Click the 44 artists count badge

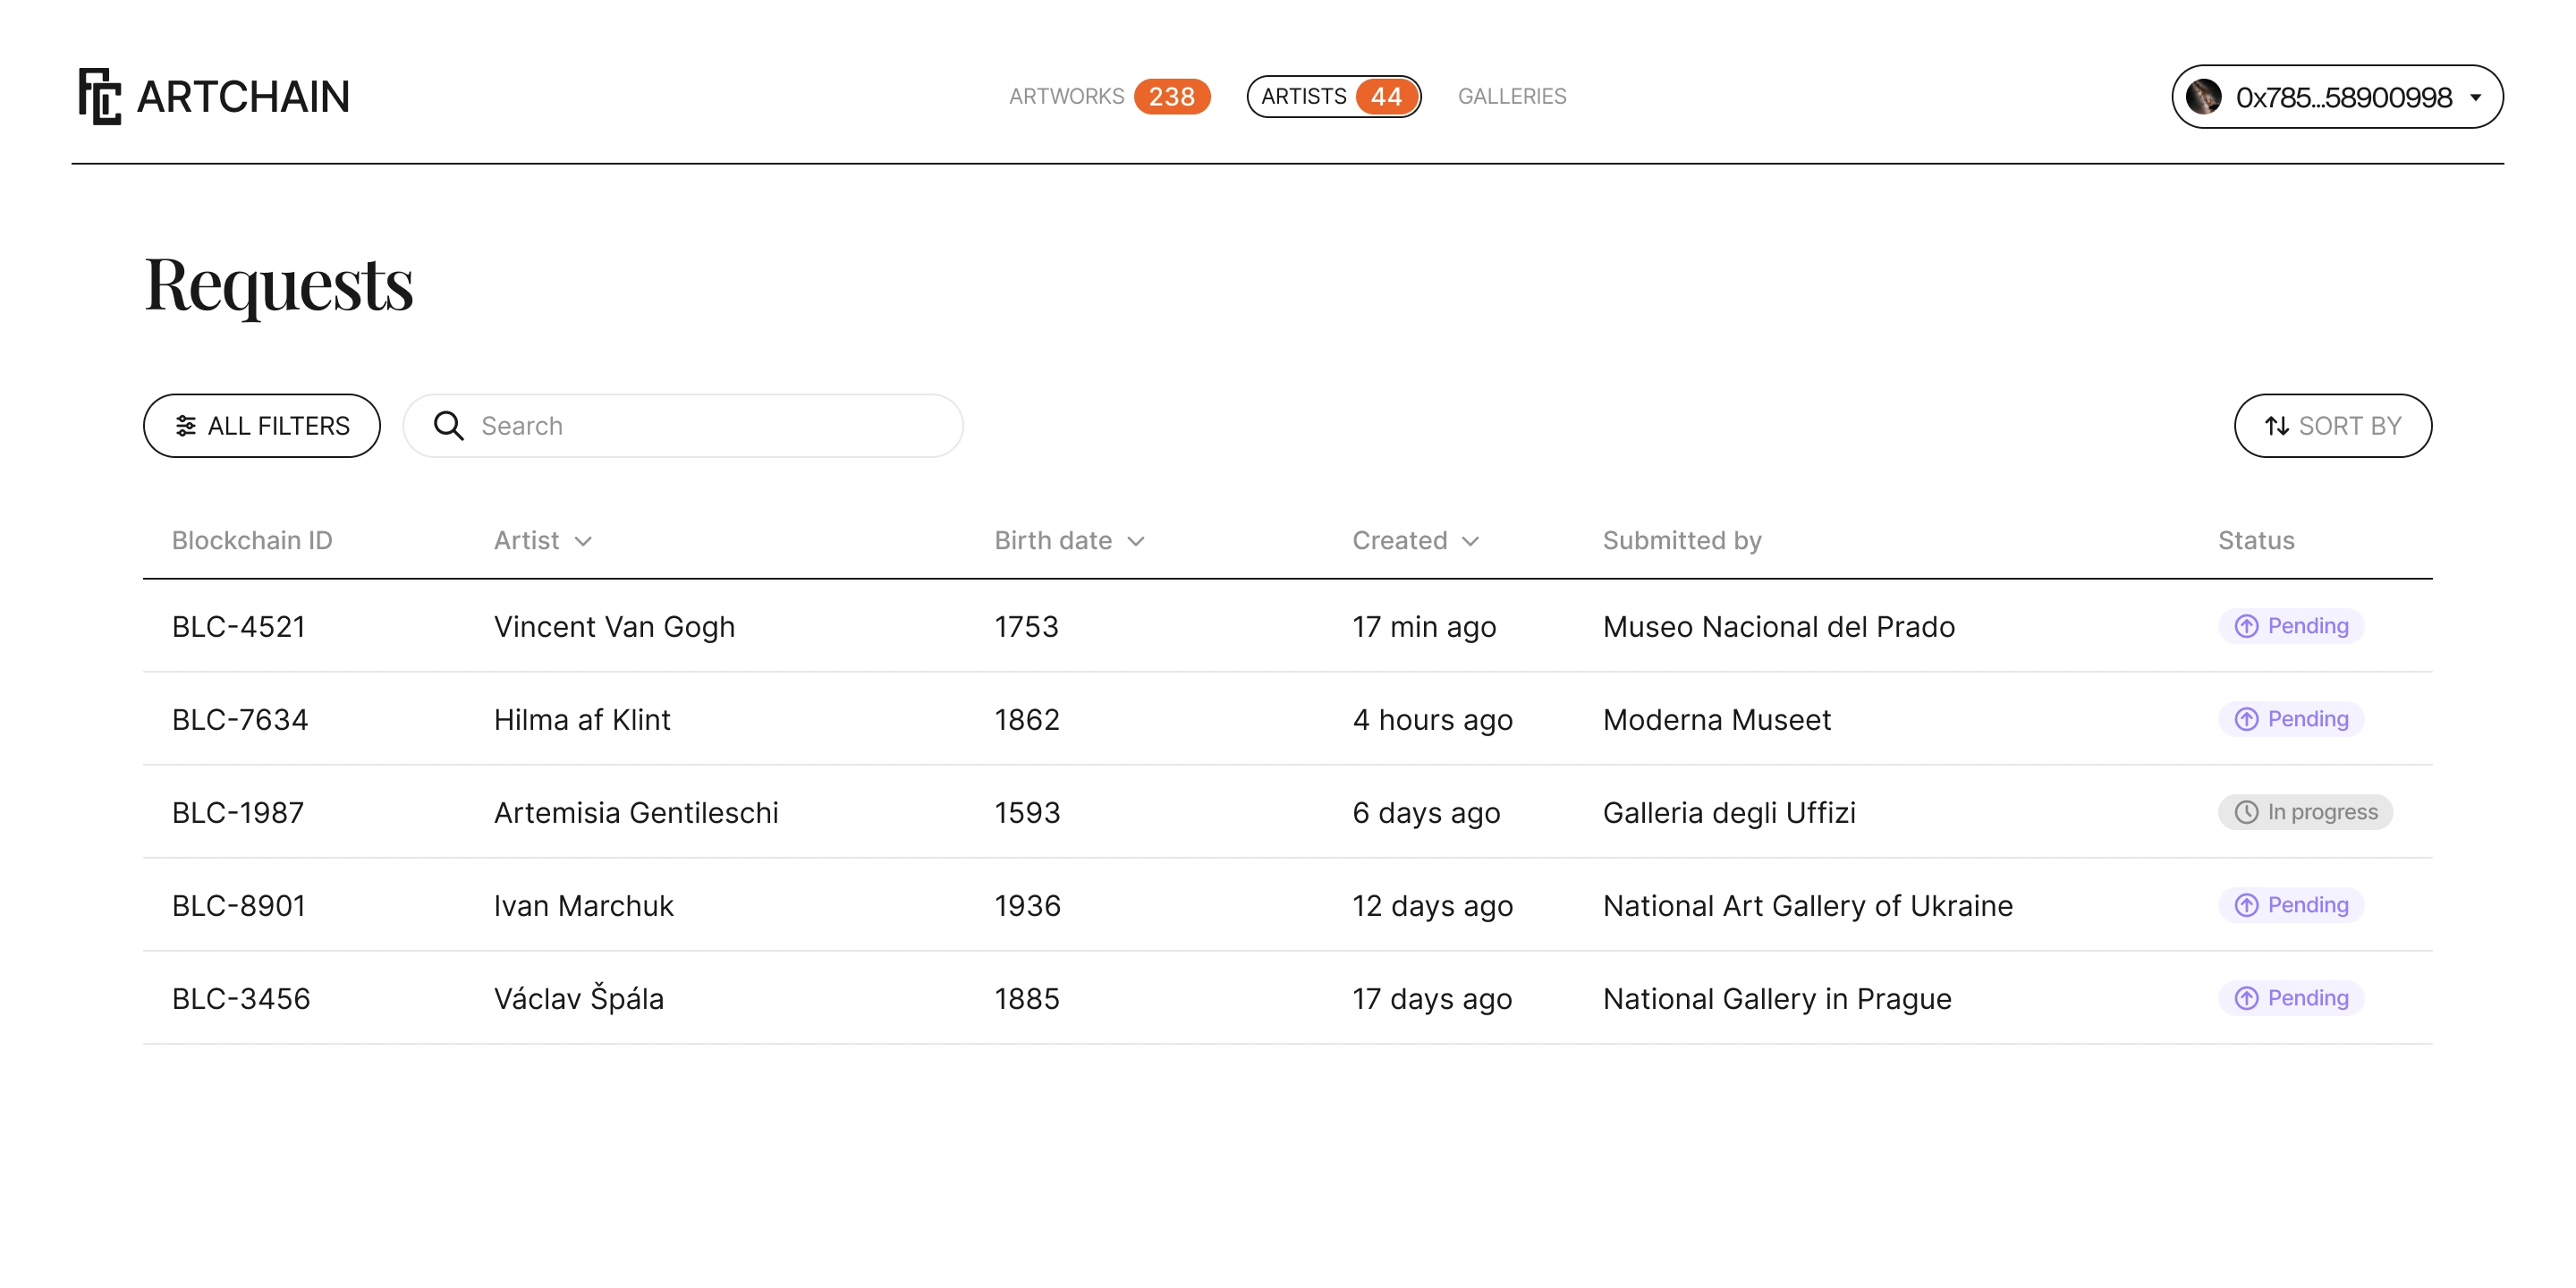click(x=1386, y=96)
